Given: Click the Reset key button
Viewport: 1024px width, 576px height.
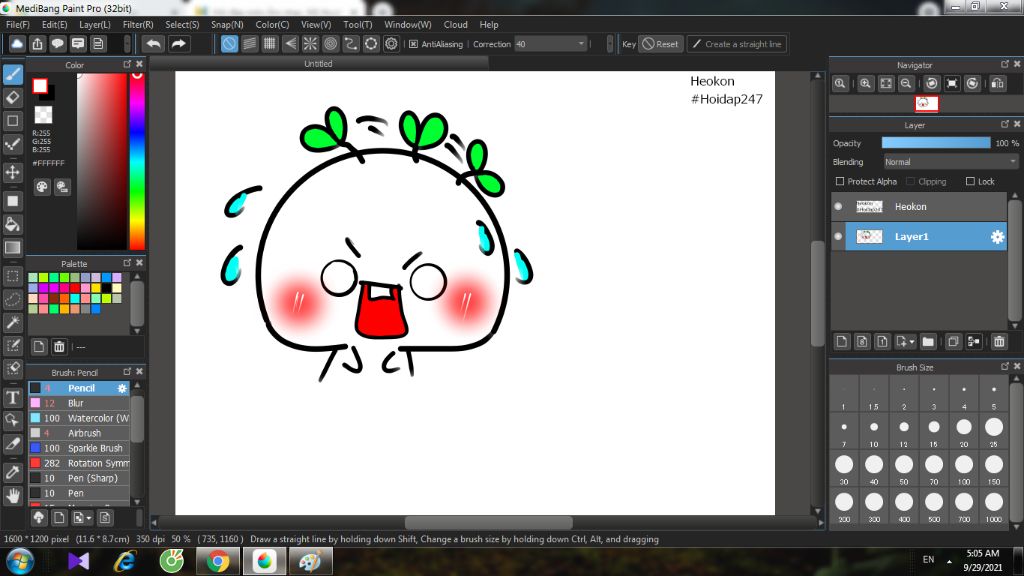Looking at the screenshot, I should point(660,44).
